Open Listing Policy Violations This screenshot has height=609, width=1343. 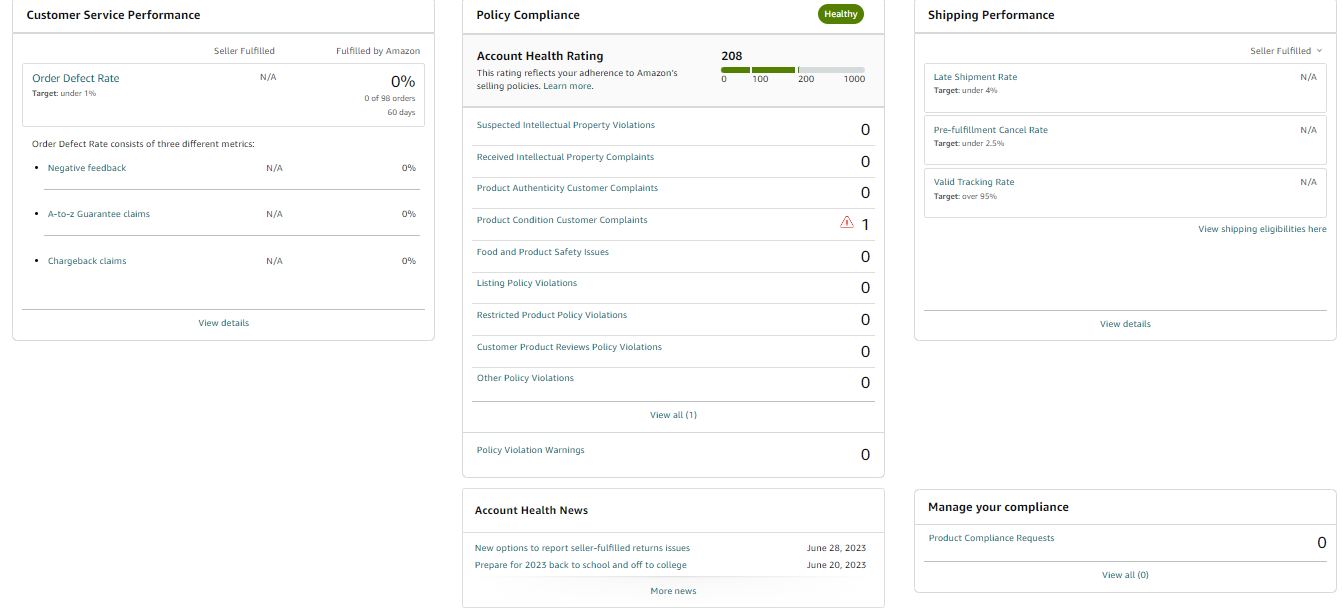click(x=526, y=283)
